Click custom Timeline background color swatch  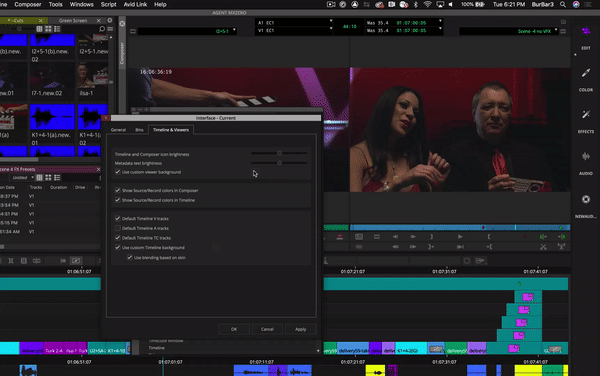[216, 247]
